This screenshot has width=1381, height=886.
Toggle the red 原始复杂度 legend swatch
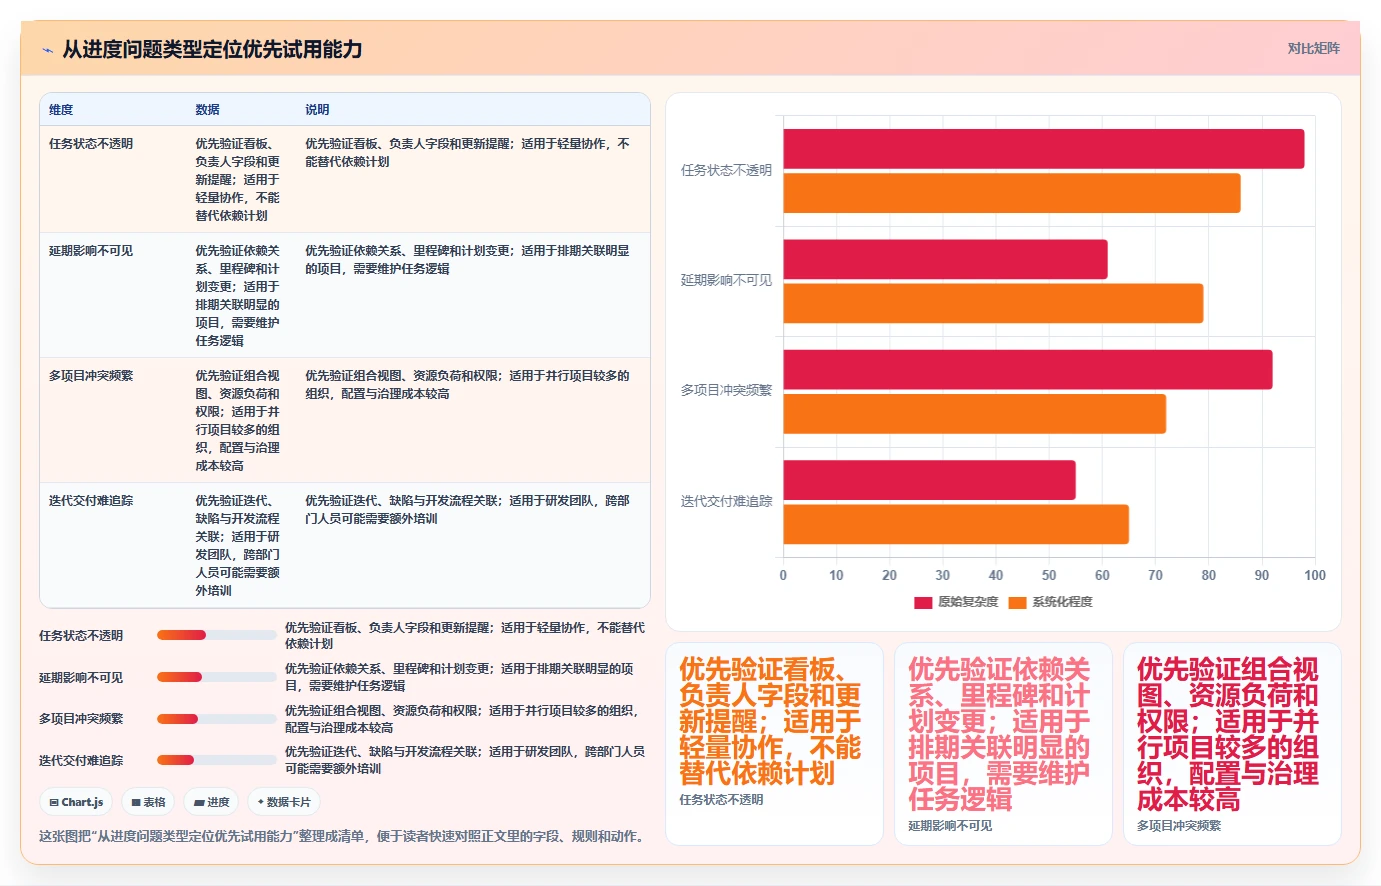[923, 602]
